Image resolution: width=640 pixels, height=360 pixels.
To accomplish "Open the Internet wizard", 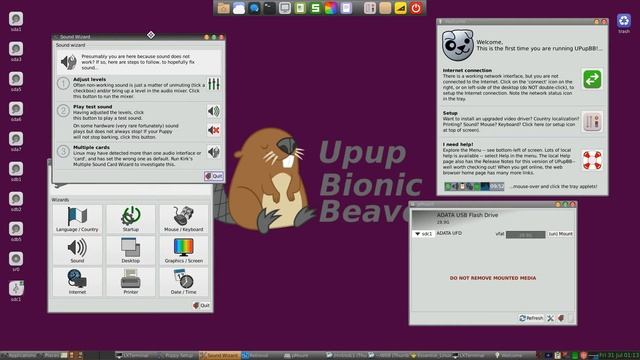I will [77, 282].
